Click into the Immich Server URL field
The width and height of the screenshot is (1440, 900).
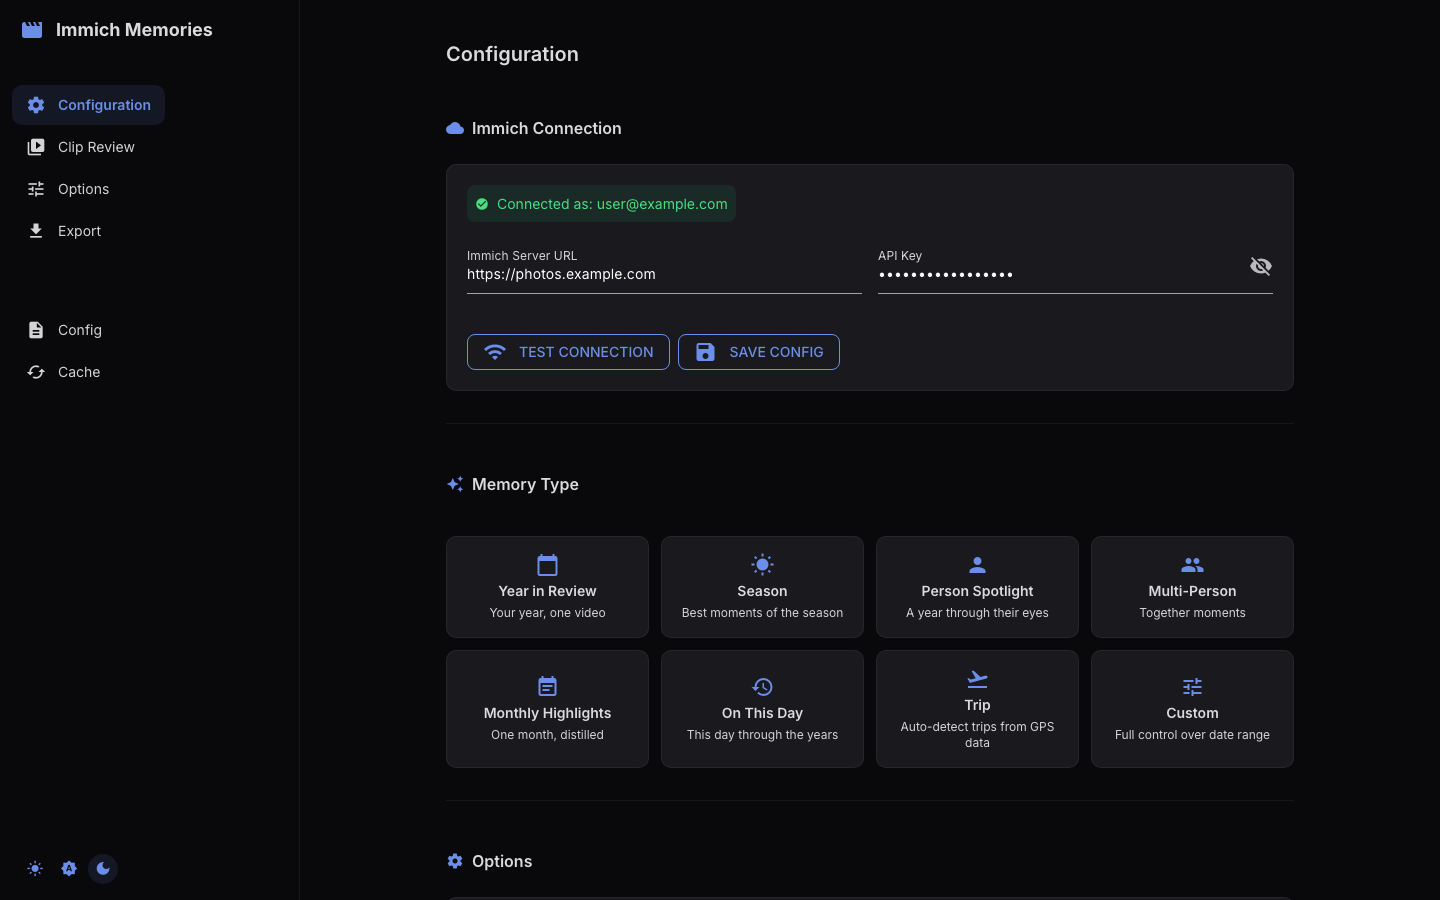tap(664, 274)
